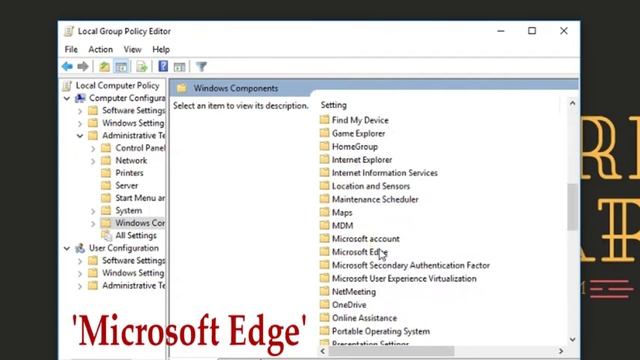Expand the Windows Components tree node
This screenshot has height=360, width=640.
click(x=93, y=224)
